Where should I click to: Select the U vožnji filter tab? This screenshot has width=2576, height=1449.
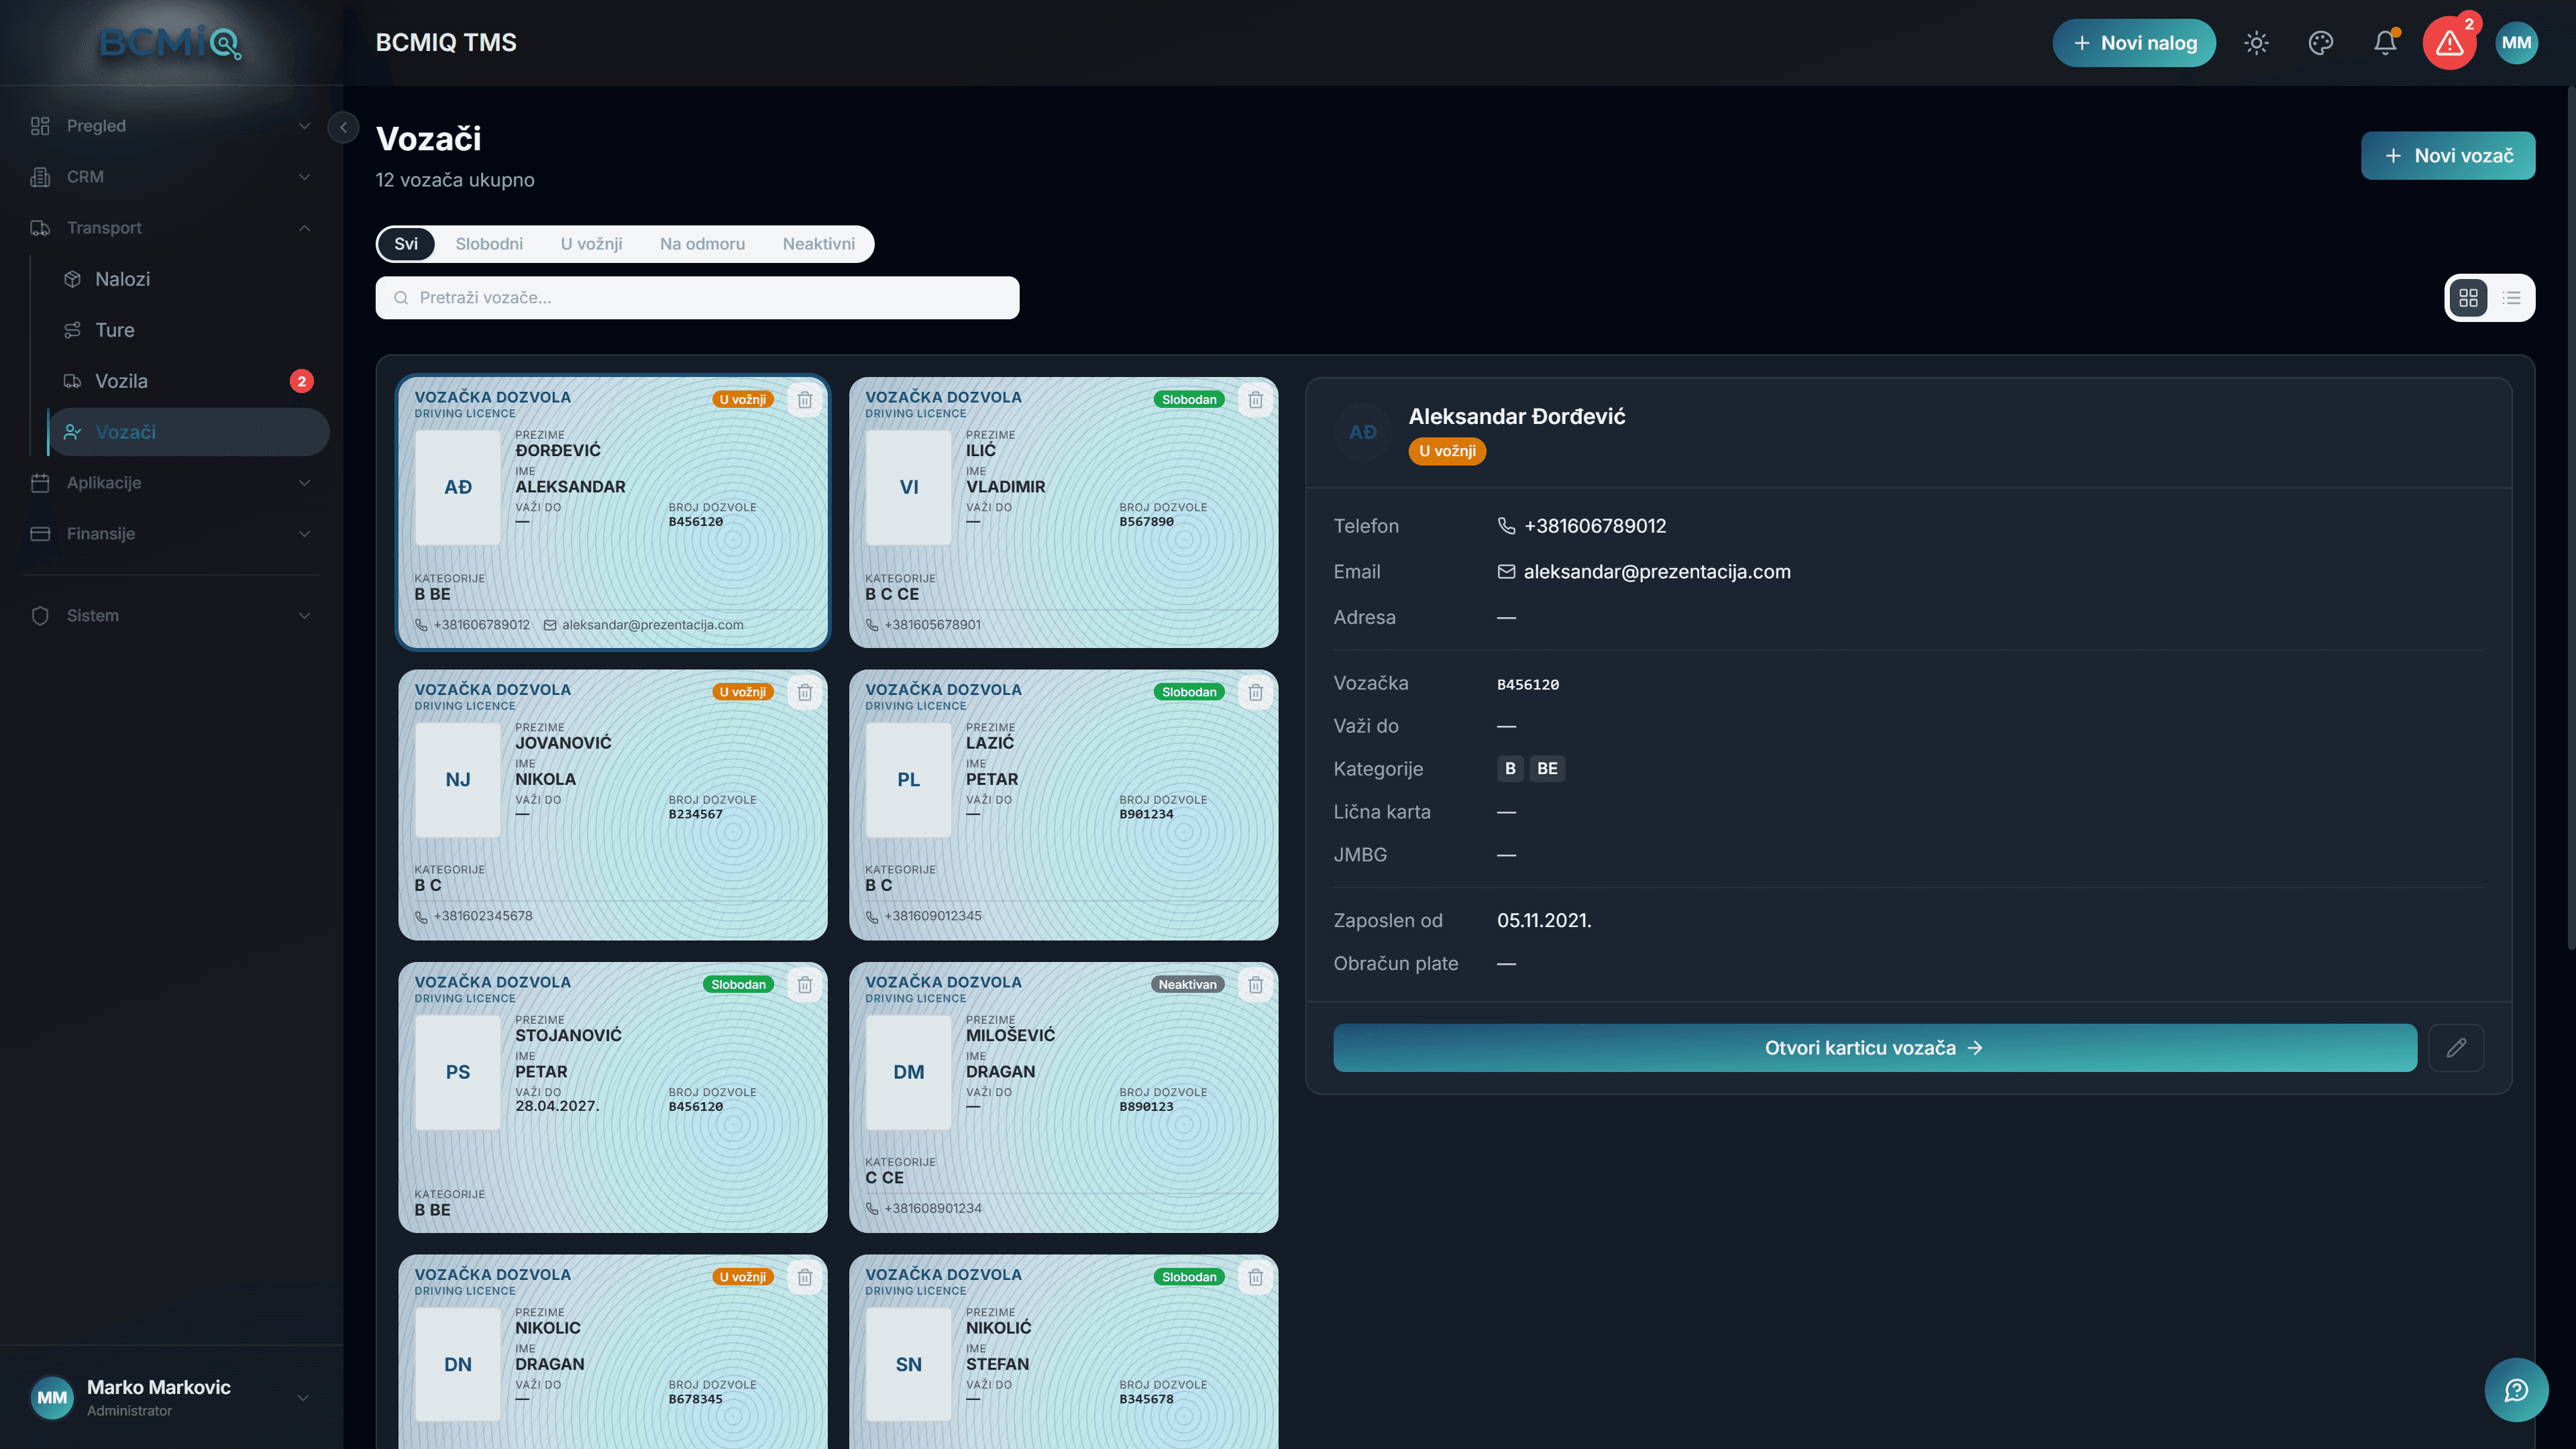pos(591,244)
